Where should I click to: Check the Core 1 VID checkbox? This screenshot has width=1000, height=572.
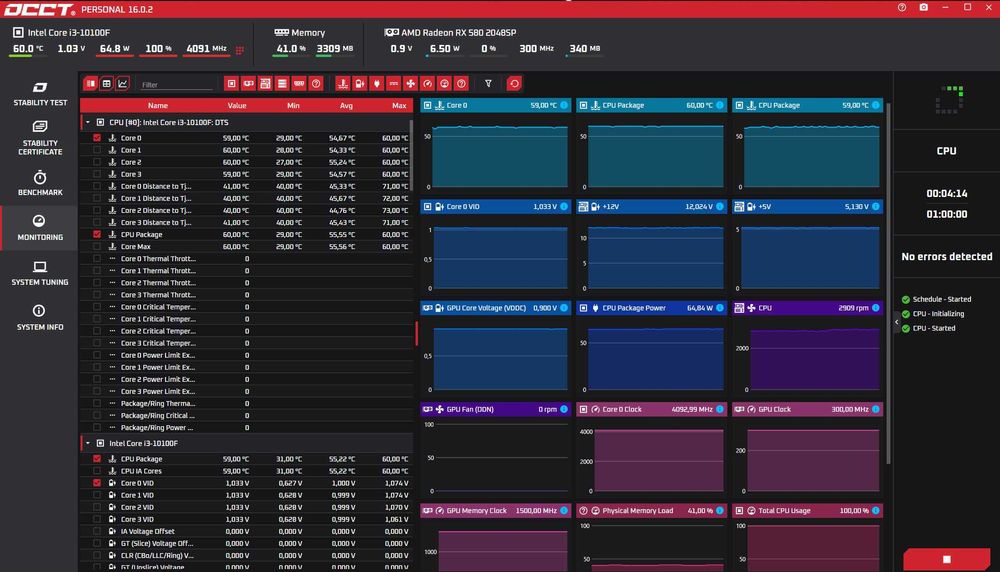tap(97, 495)
